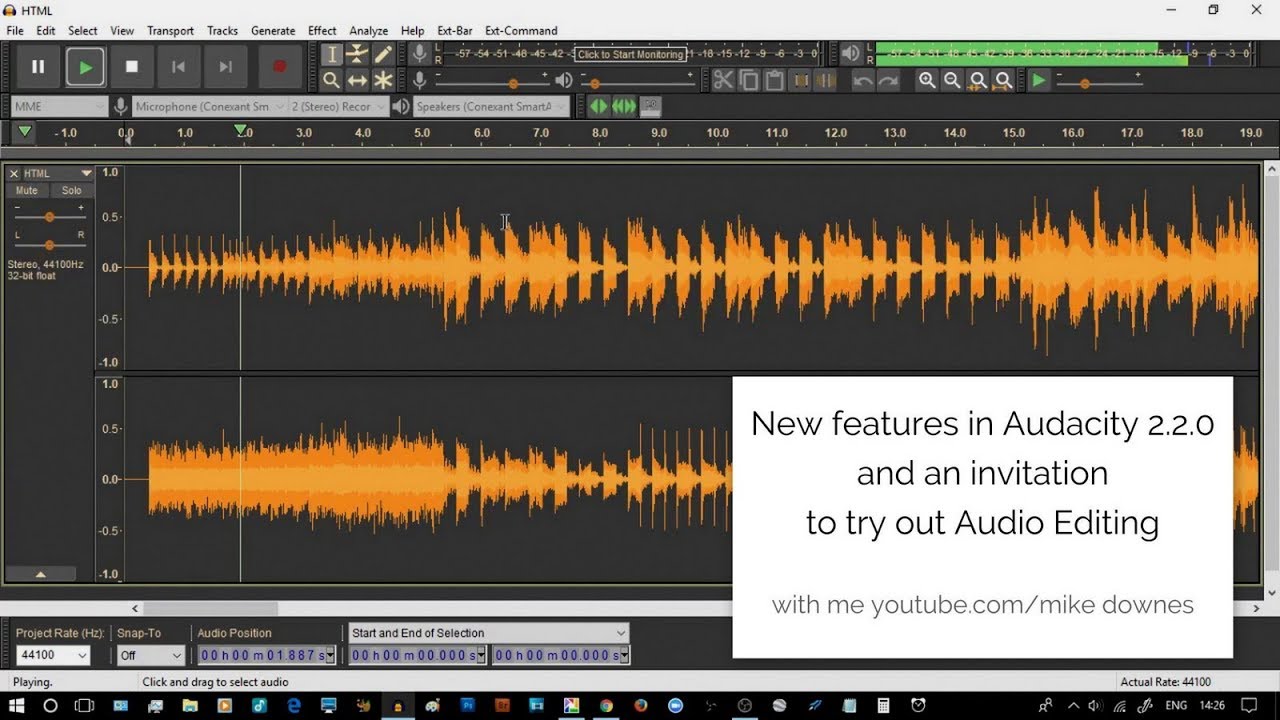Zoom In with the plus magnifier
This screenshot has height=720, width=1280.
pos(927,81)
